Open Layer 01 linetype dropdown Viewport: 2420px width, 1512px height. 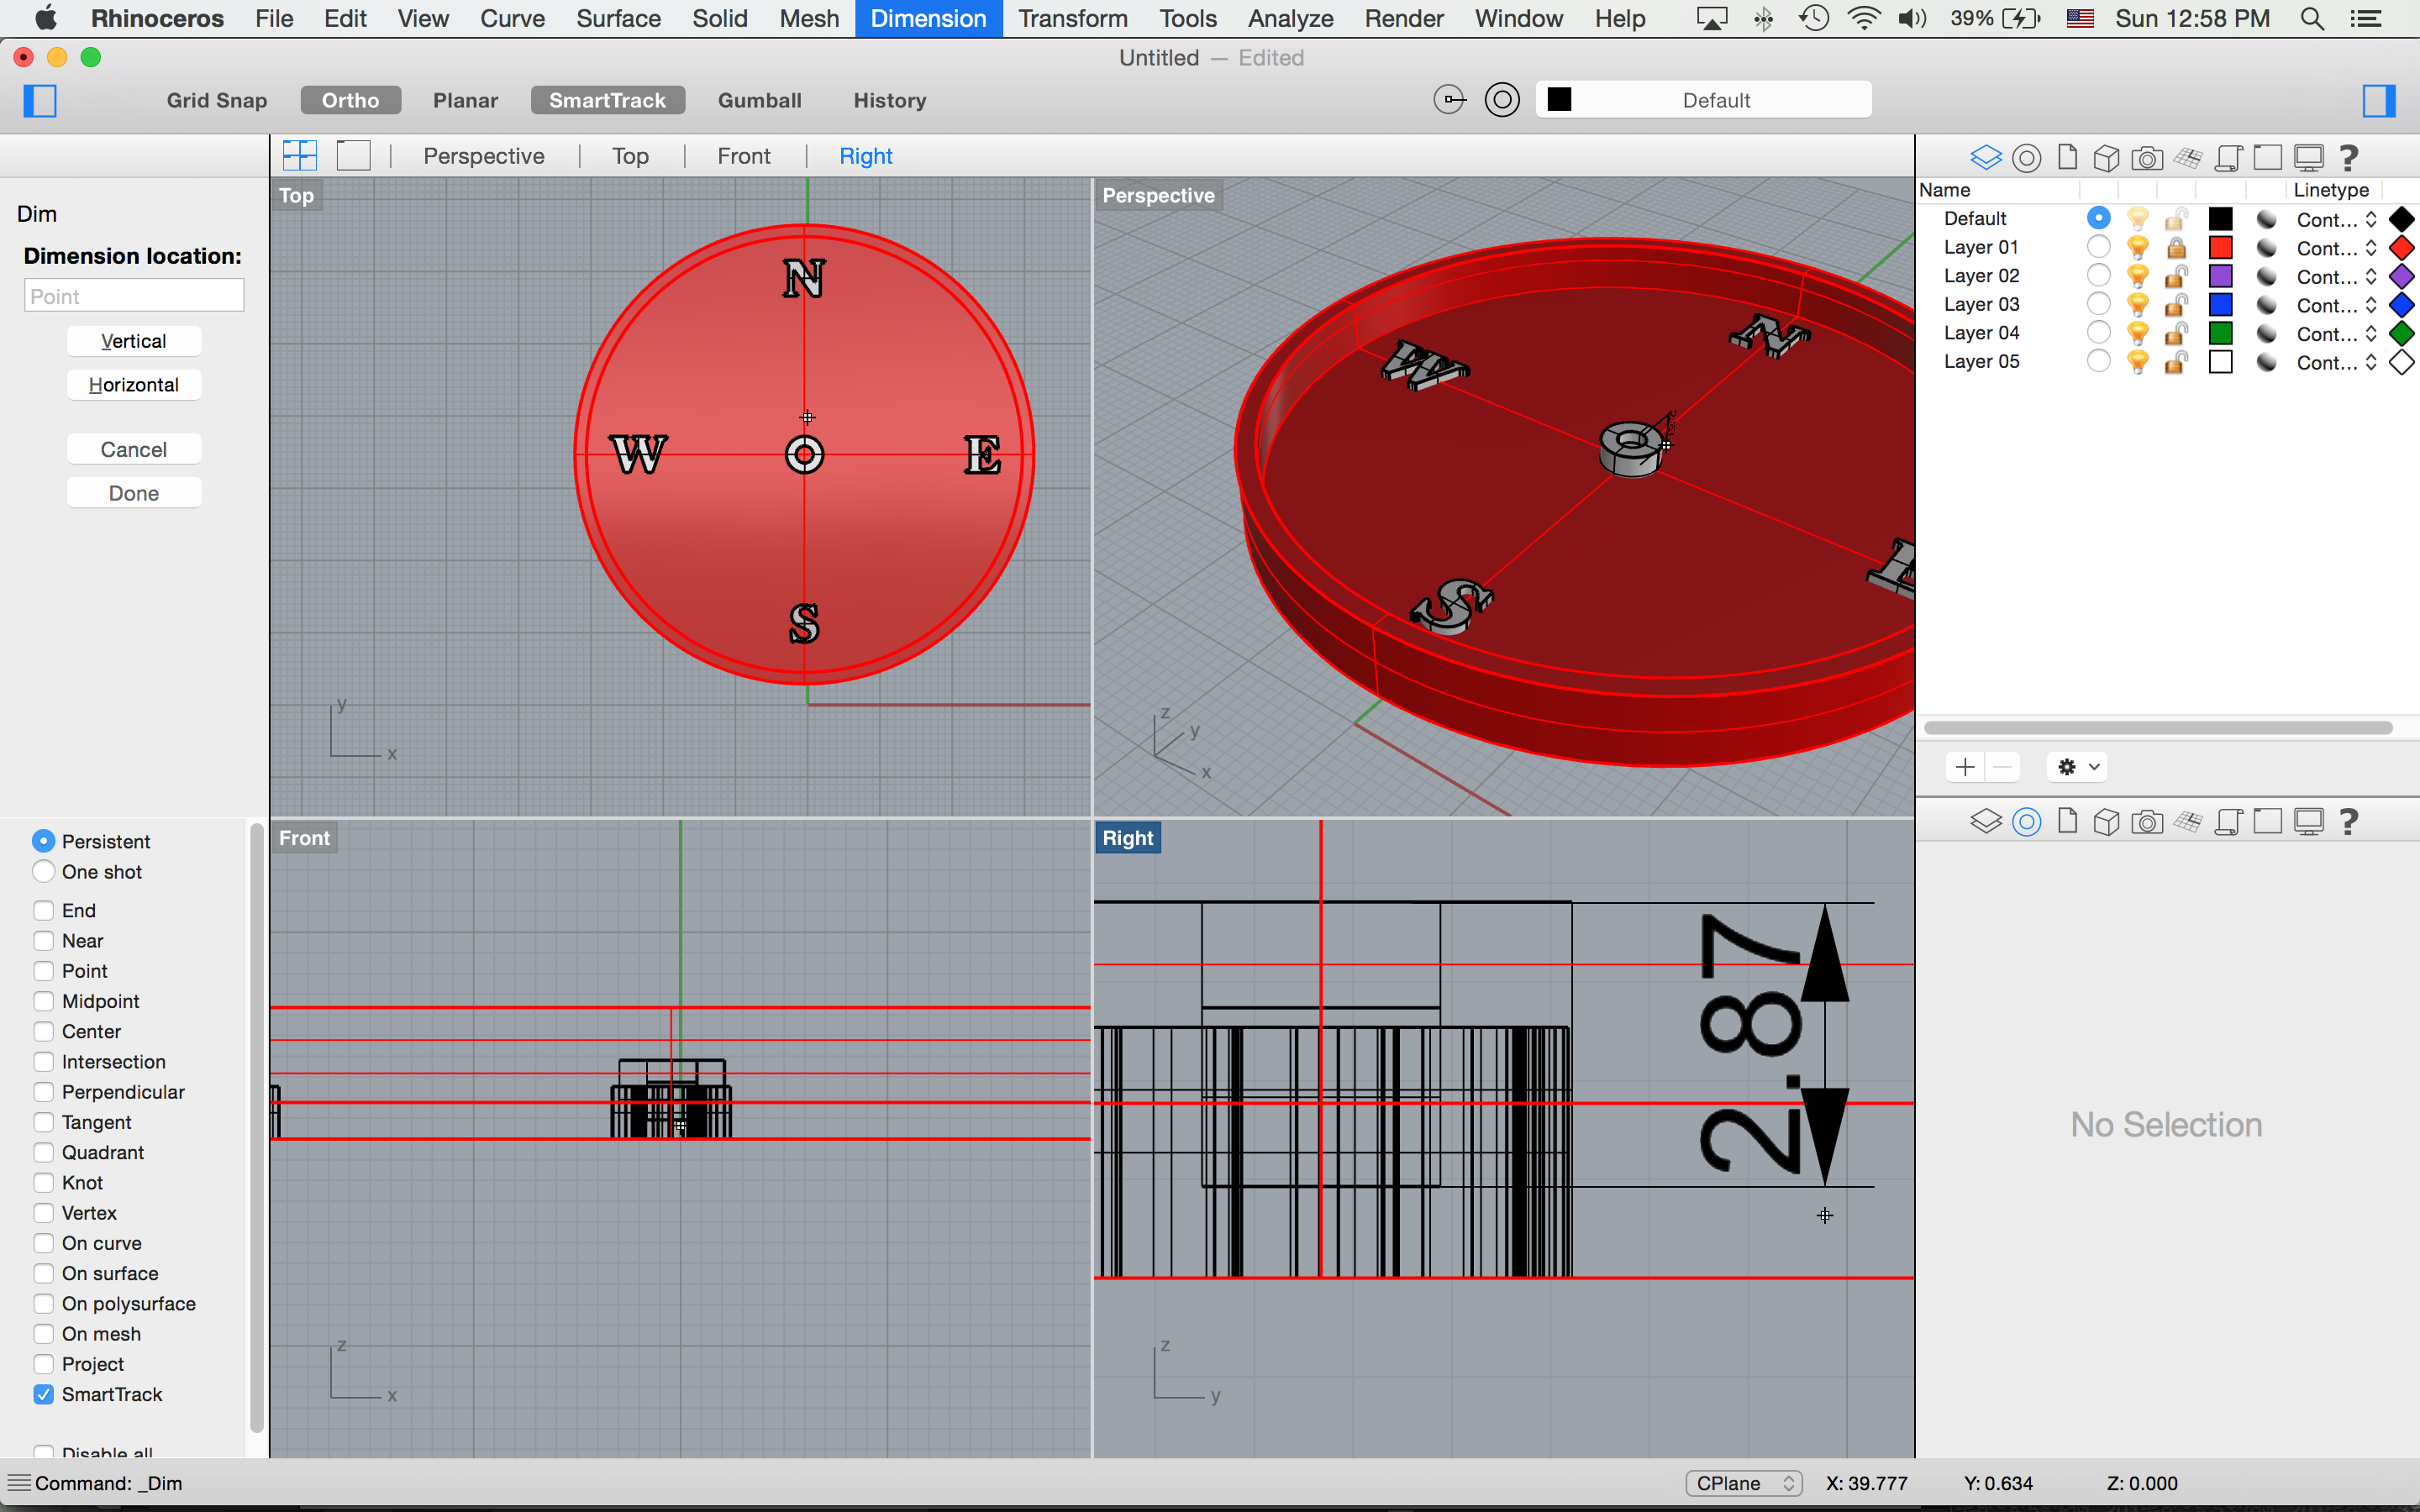click(2336, 248)
